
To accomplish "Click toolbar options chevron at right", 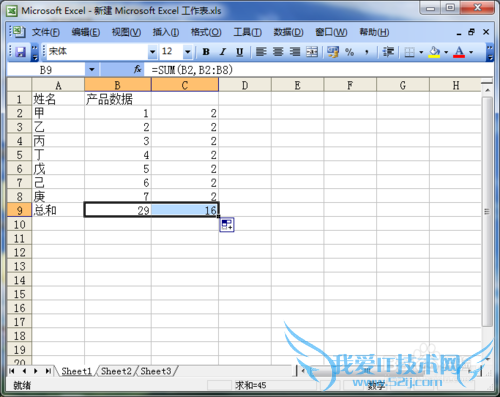I will pos(490,52).
